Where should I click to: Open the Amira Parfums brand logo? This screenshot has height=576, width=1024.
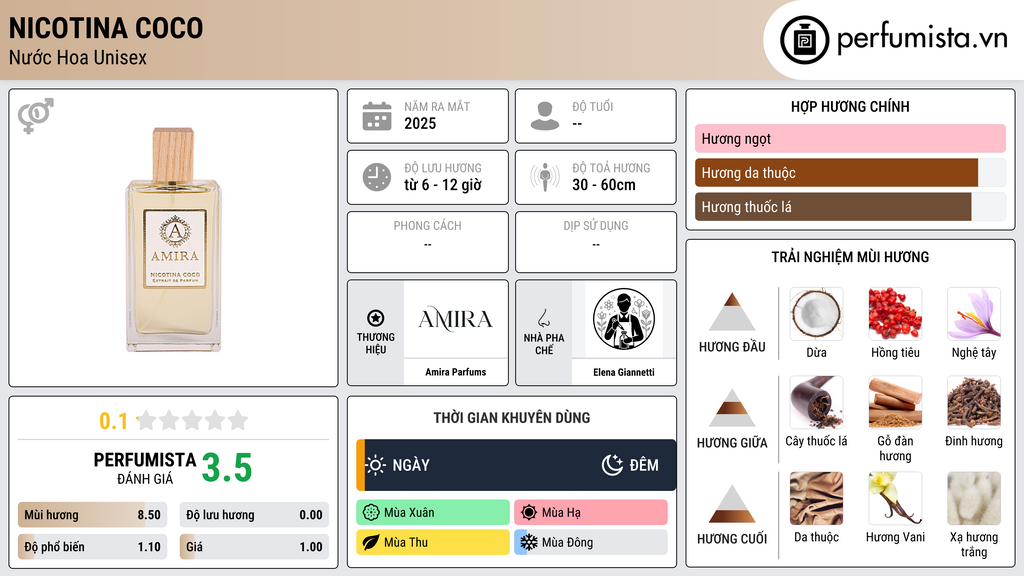455,319
